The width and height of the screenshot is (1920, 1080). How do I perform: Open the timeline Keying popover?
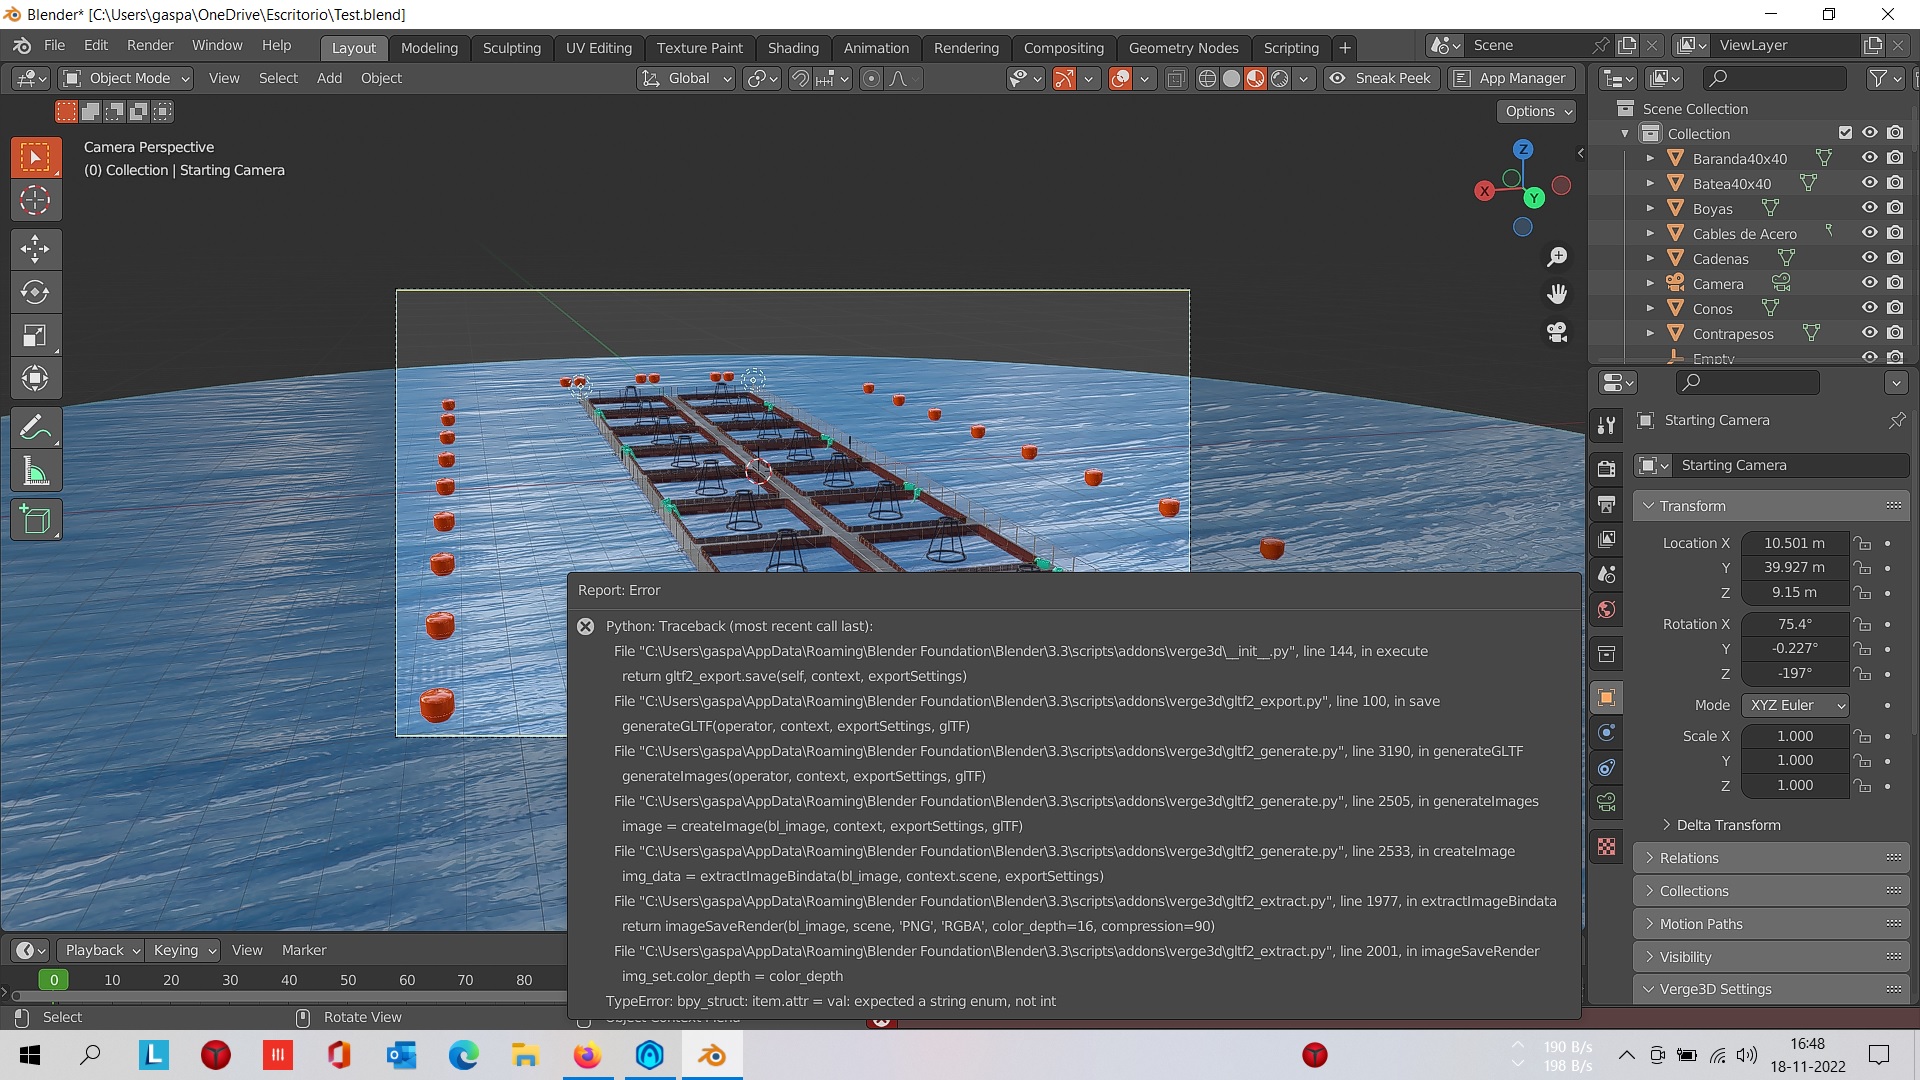pos(183,950)
